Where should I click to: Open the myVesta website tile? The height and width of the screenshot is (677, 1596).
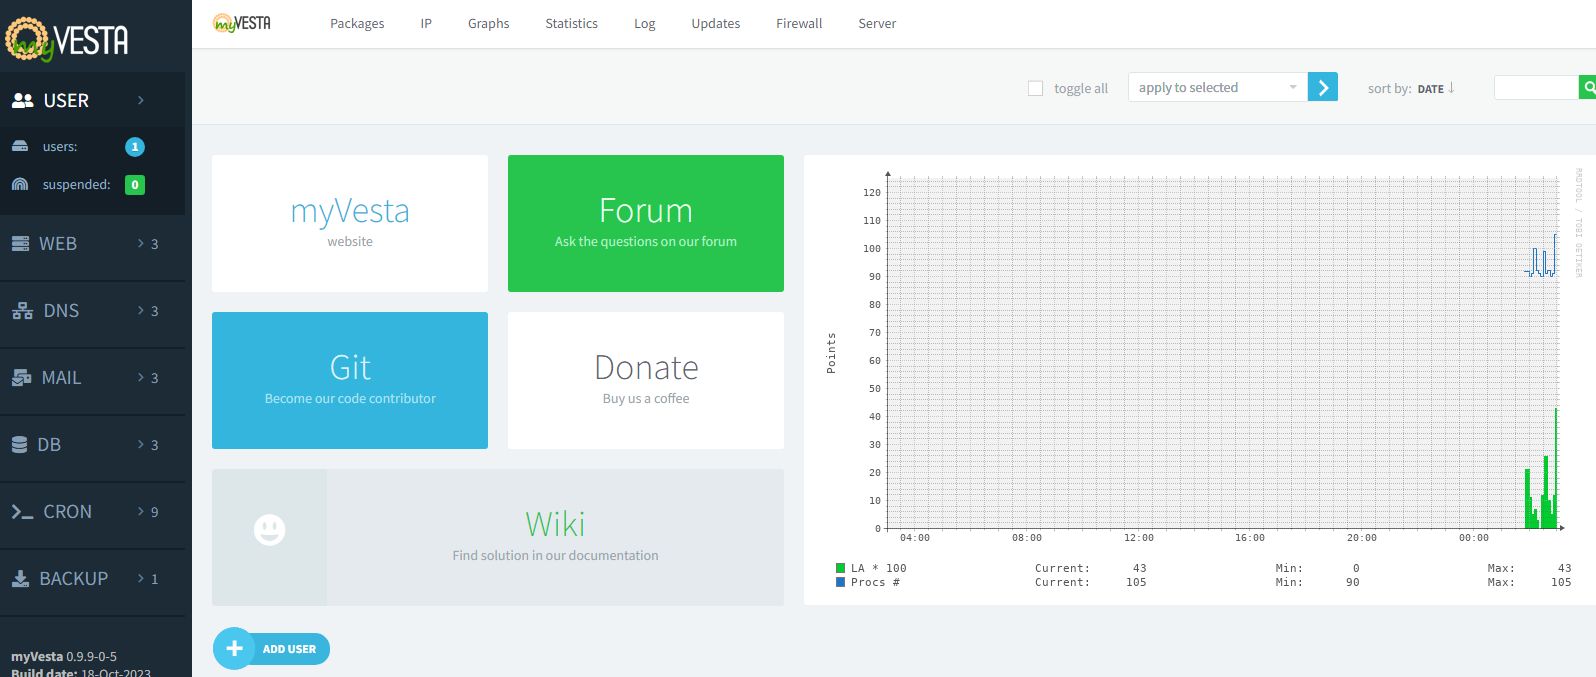tap(350, 223)
